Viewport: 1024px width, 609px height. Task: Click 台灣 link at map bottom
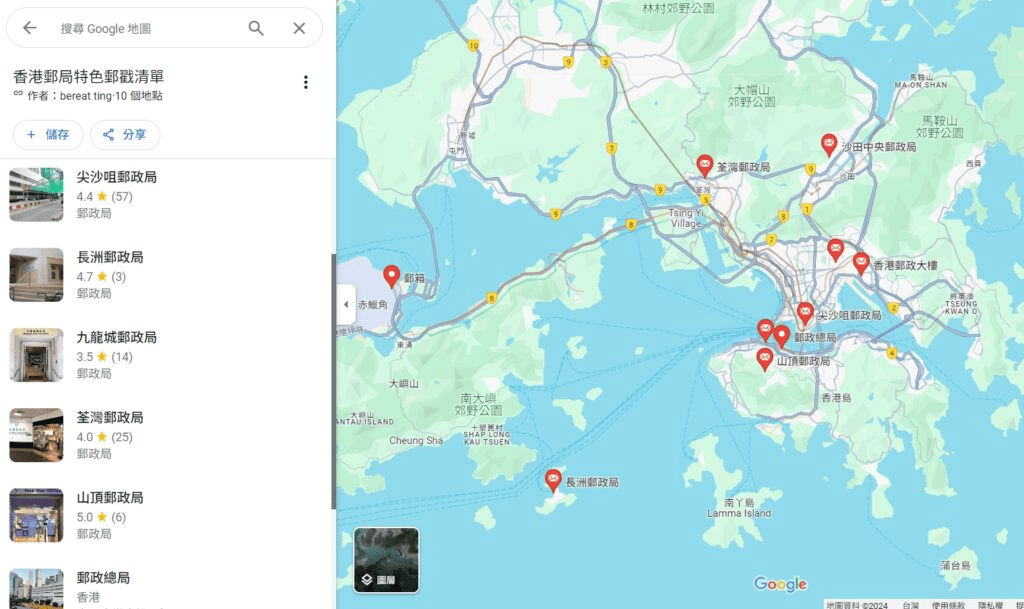[910, 605]
